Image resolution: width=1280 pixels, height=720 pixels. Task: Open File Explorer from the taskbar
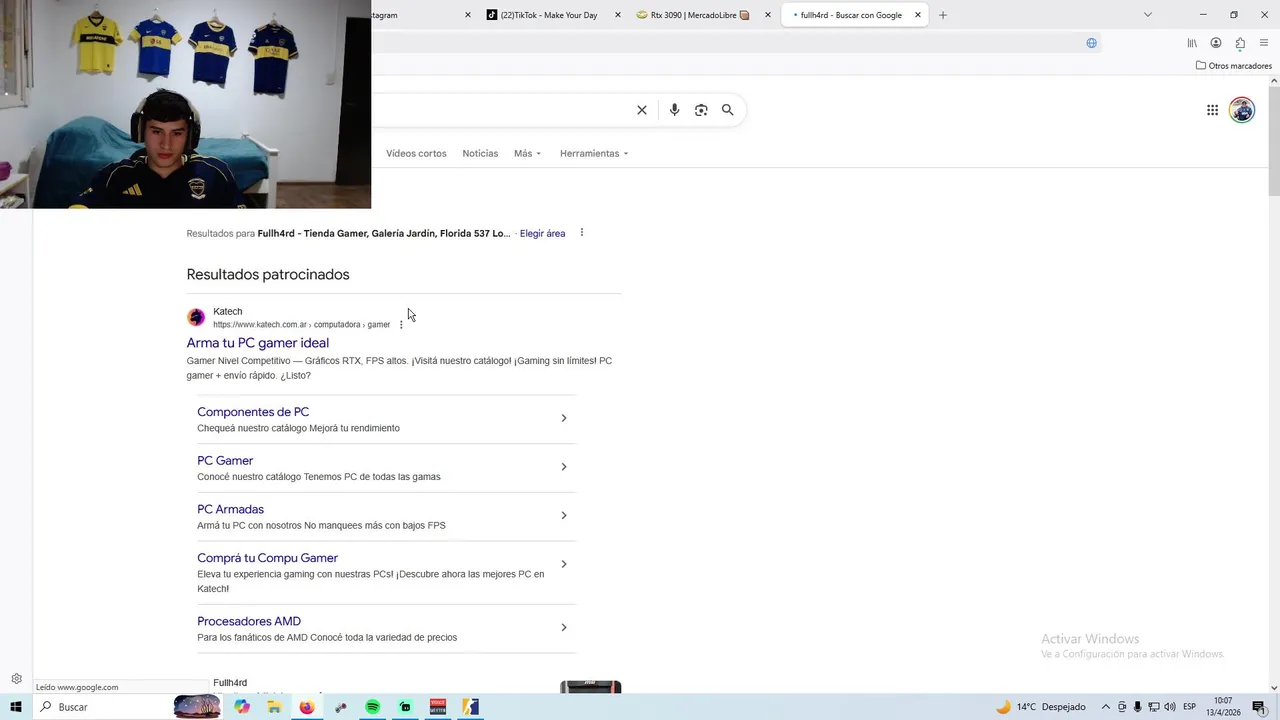click(274, 707)
